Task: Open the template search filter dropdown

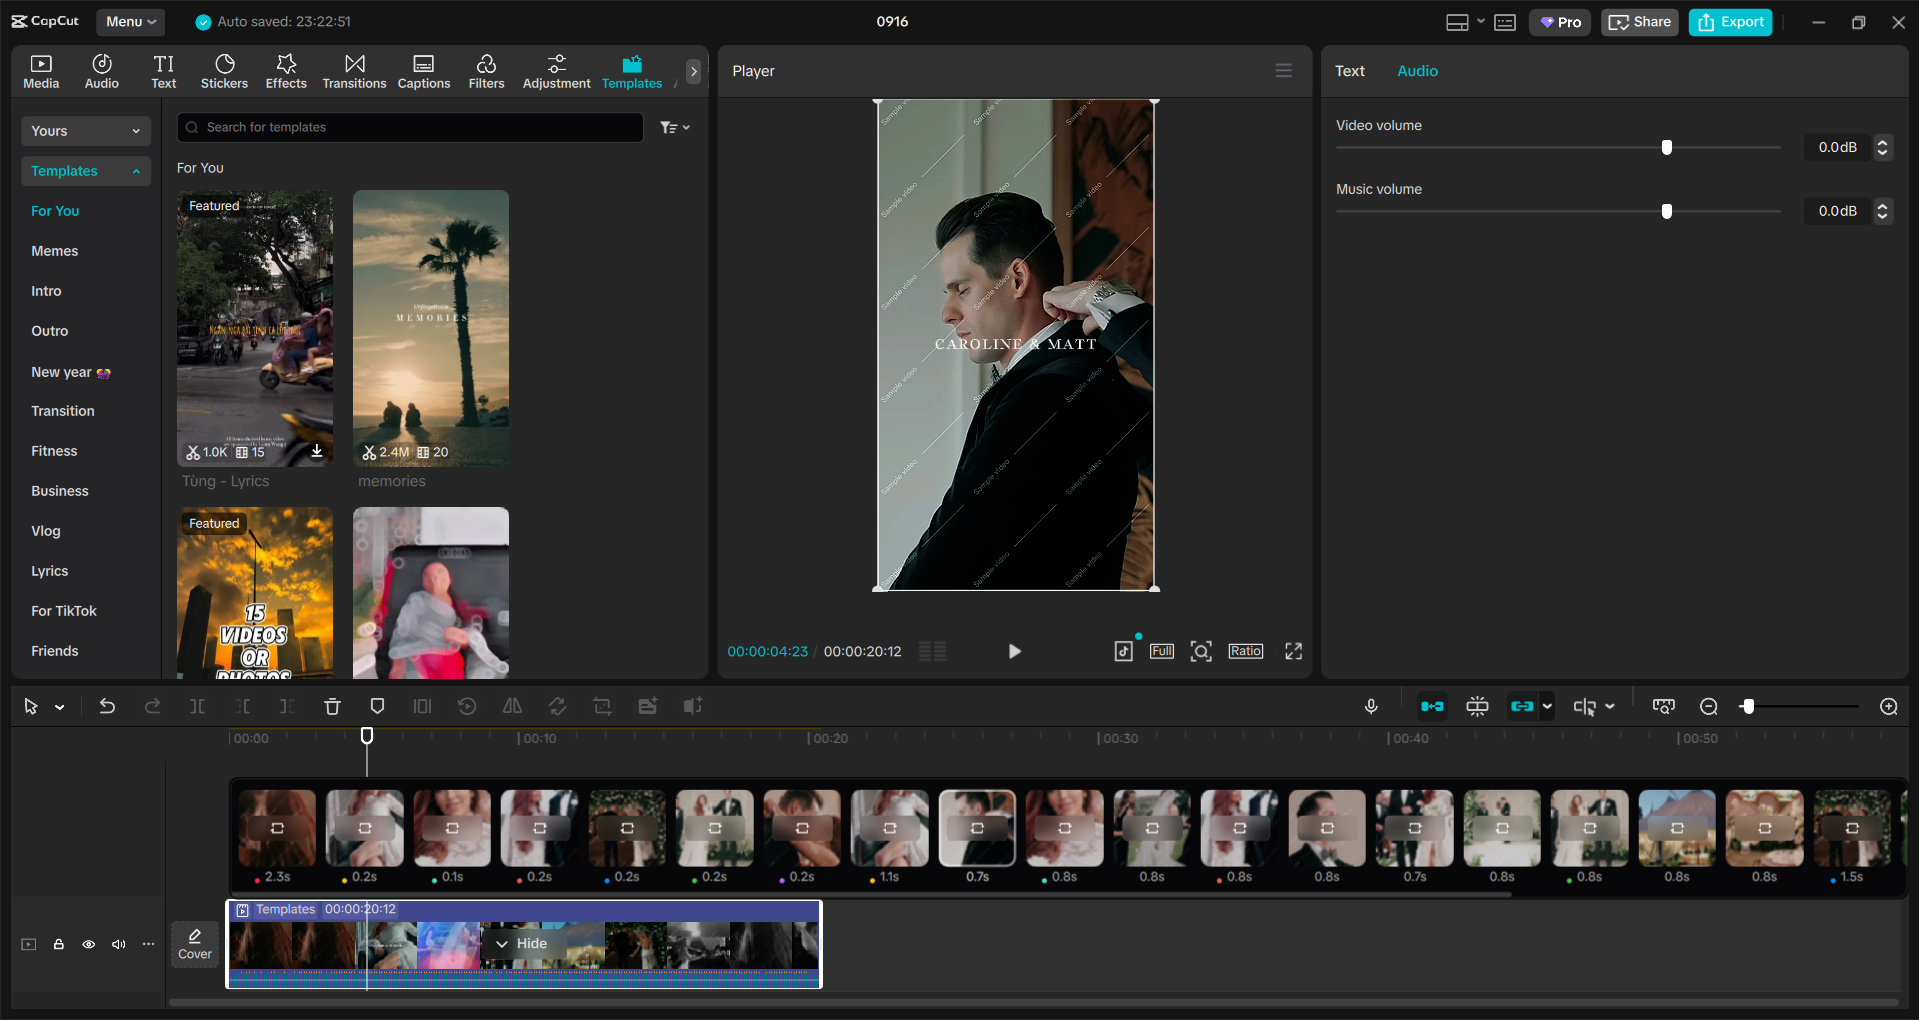Action: [x=675, y=127]
